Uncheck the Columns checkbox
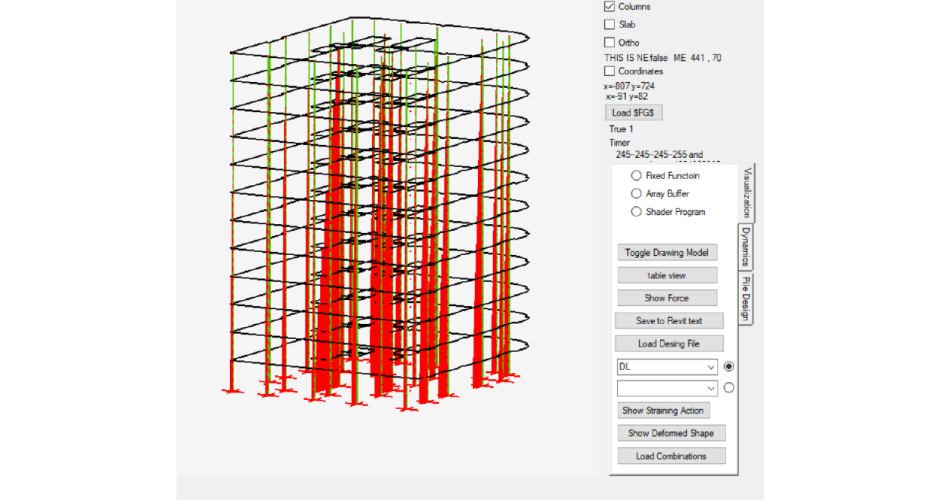940x500 pixels. 610,7
